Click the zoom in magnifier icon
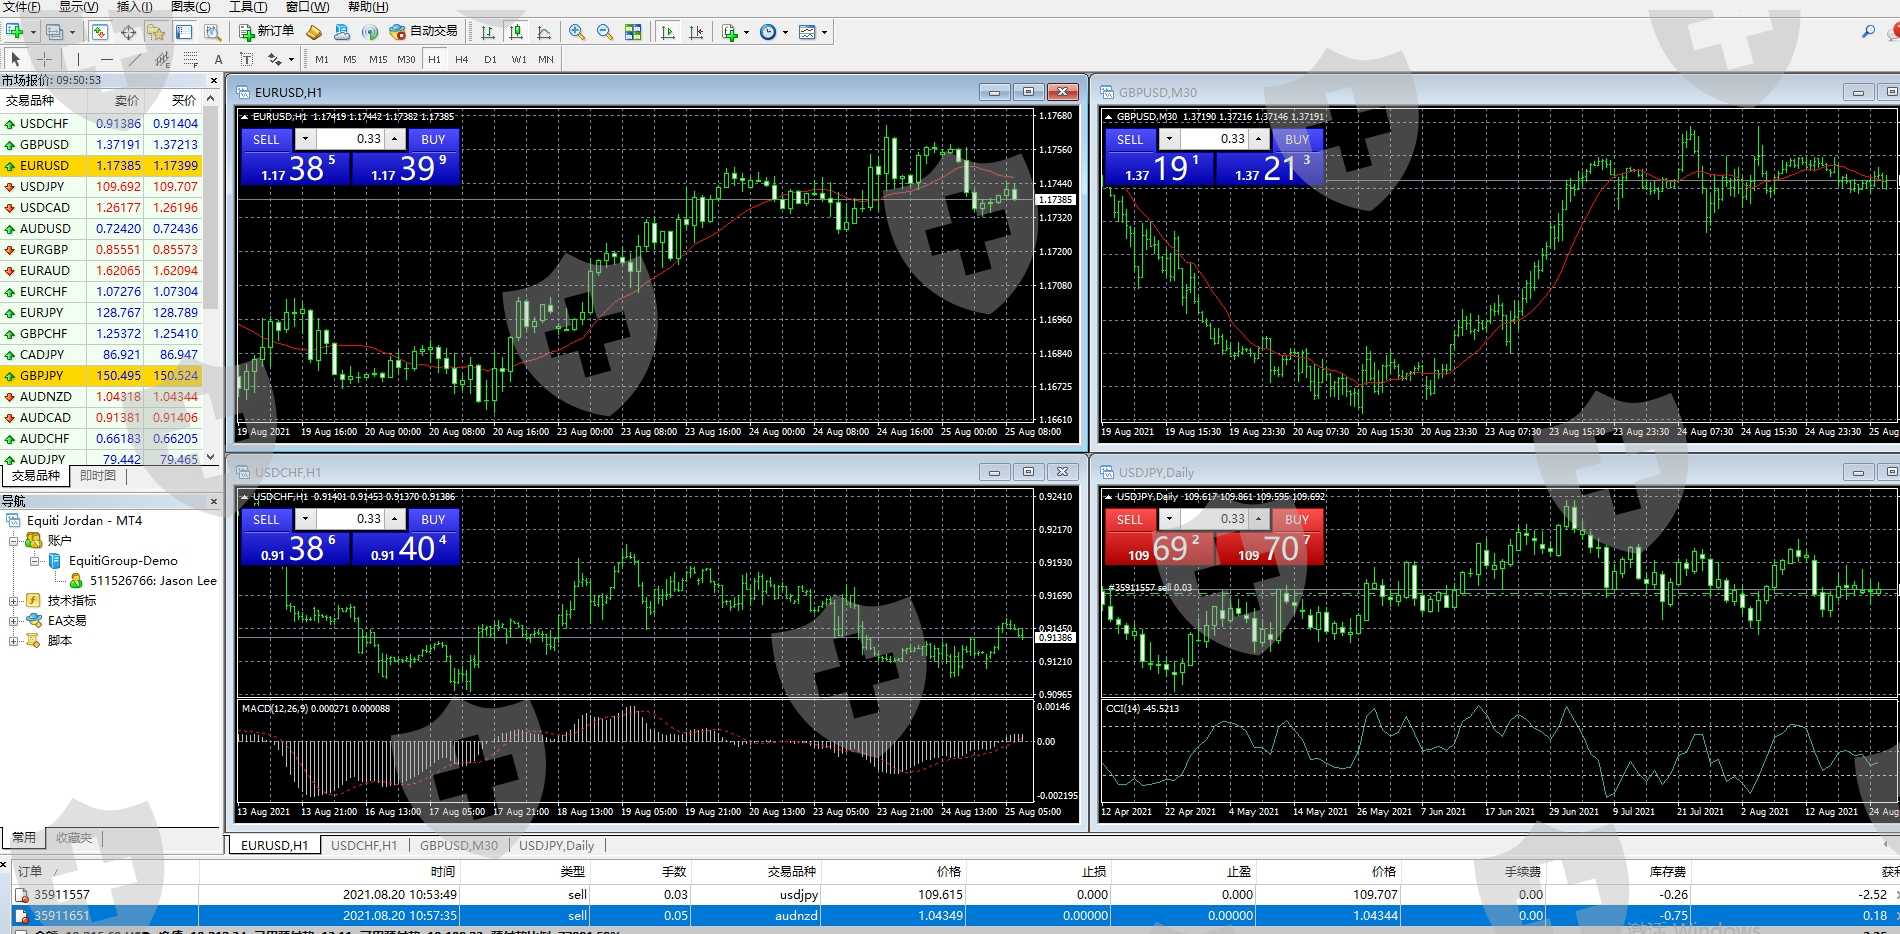Viewport: 1900px width, 934px height. click(577, 32)
